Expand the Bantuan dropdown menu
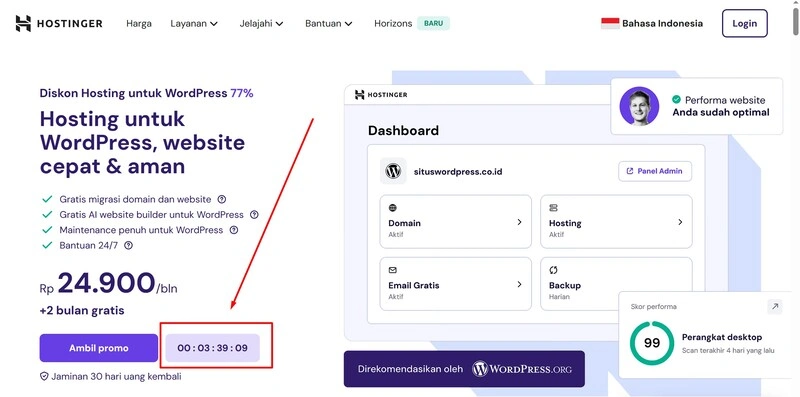Image resolution: width=800 pixels, height=397 pixels. 329,23
